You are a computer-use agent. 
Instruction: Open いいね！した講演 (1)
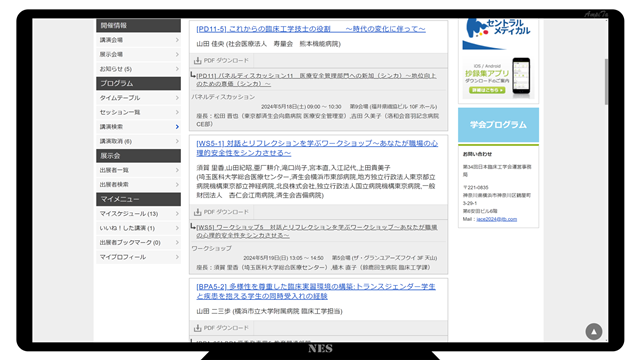[138, 228]
